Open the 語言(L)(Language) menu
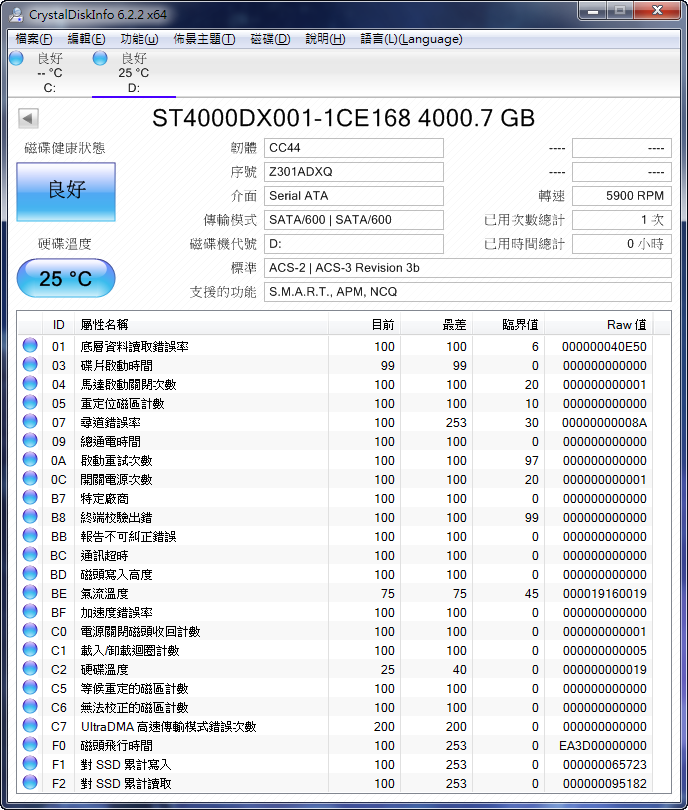 pos(411,39)
